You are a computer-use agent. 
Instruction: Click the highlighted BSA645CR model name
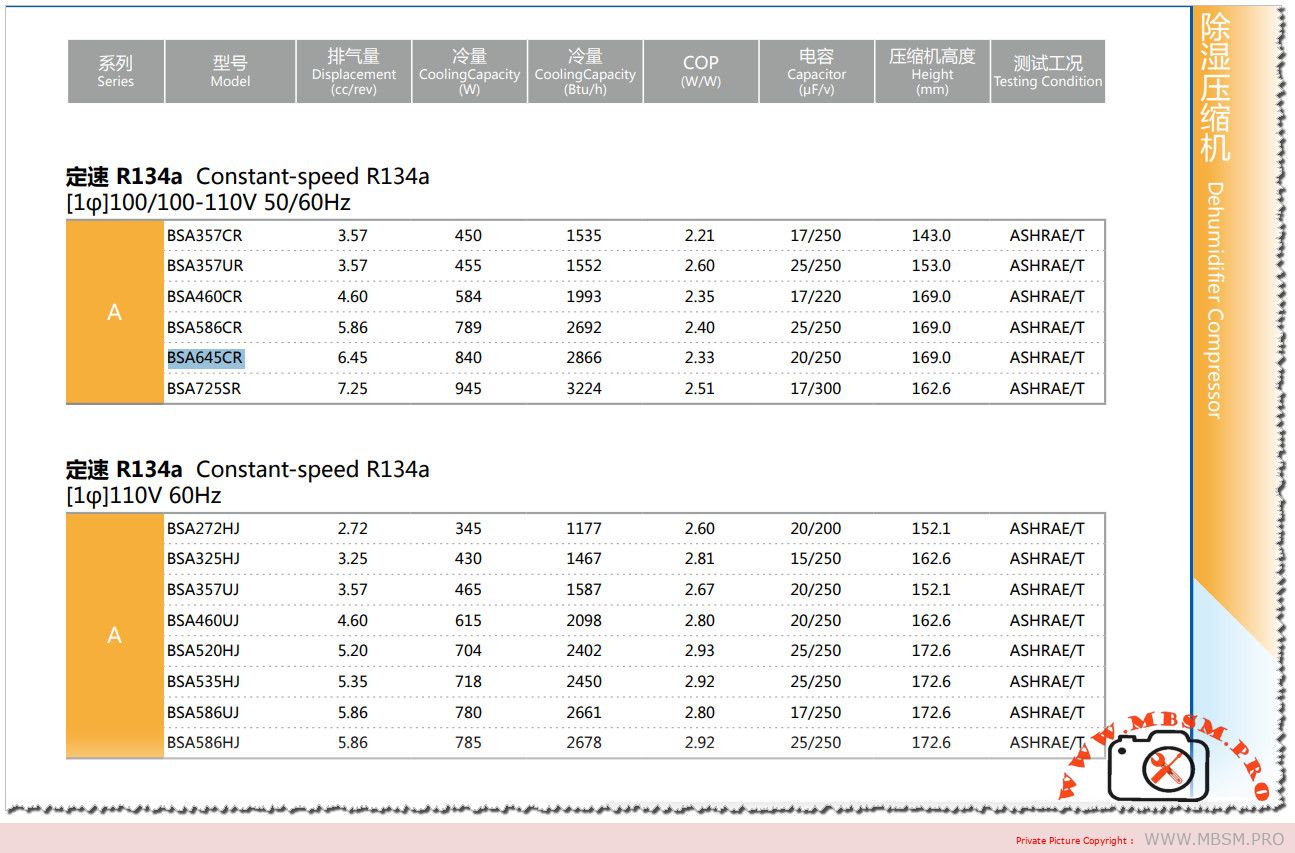coord(205,358)
